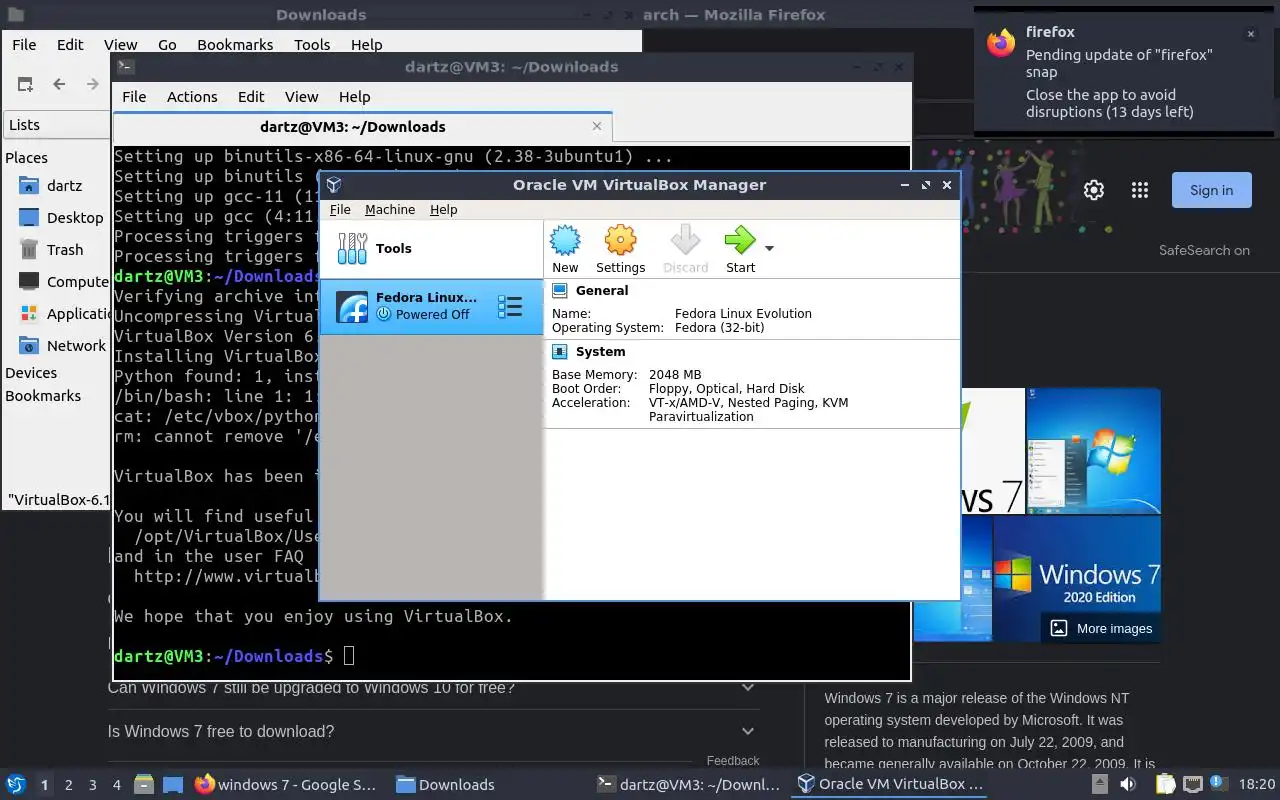Click More images button
1280x800 pixels.
click(1101, 628)
